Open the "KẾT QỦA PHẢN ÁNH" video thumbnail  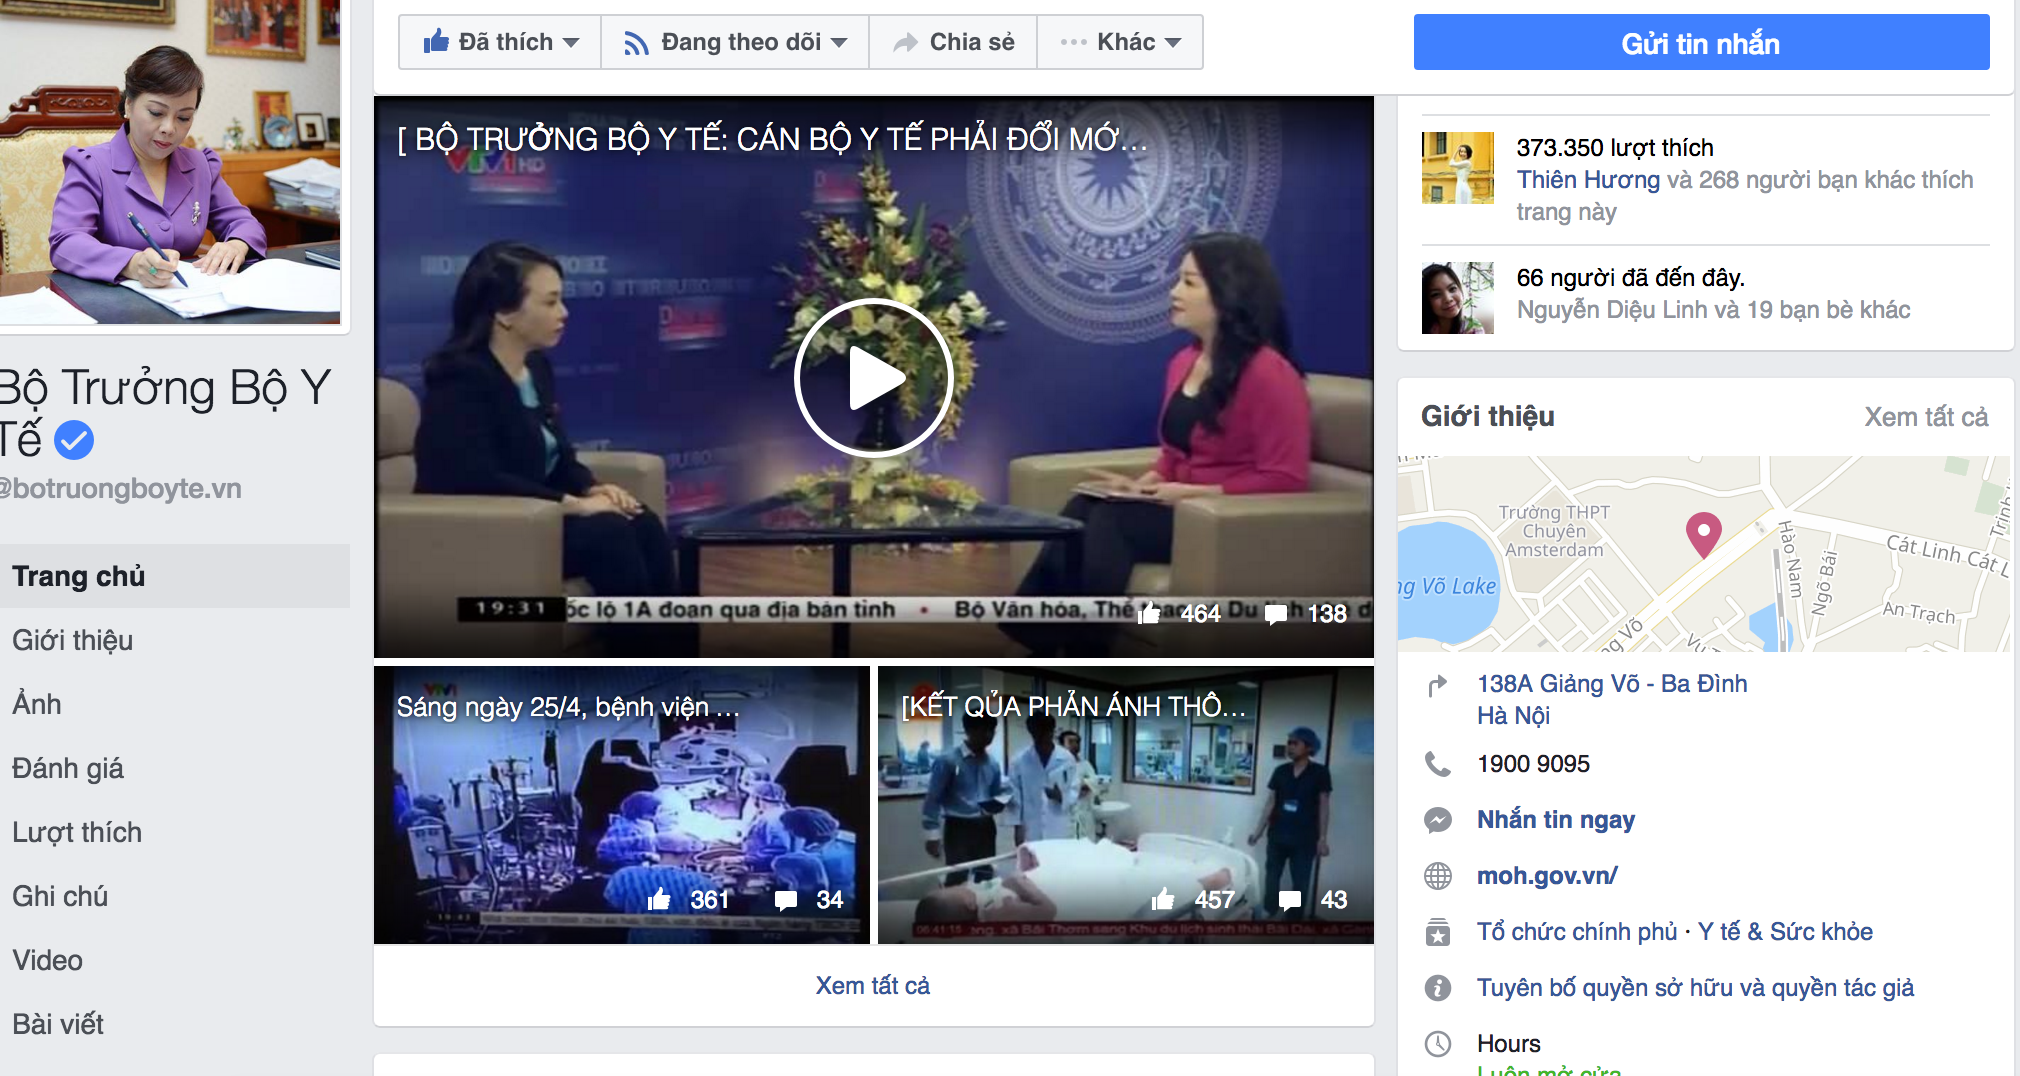1126,805
